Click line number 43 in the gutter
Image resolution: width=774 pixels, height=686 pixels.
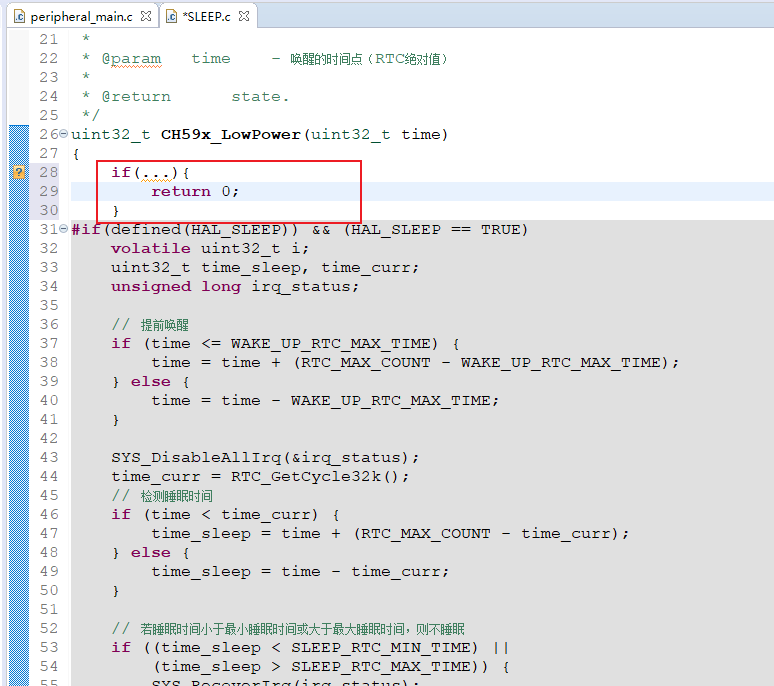click(48, 458)
